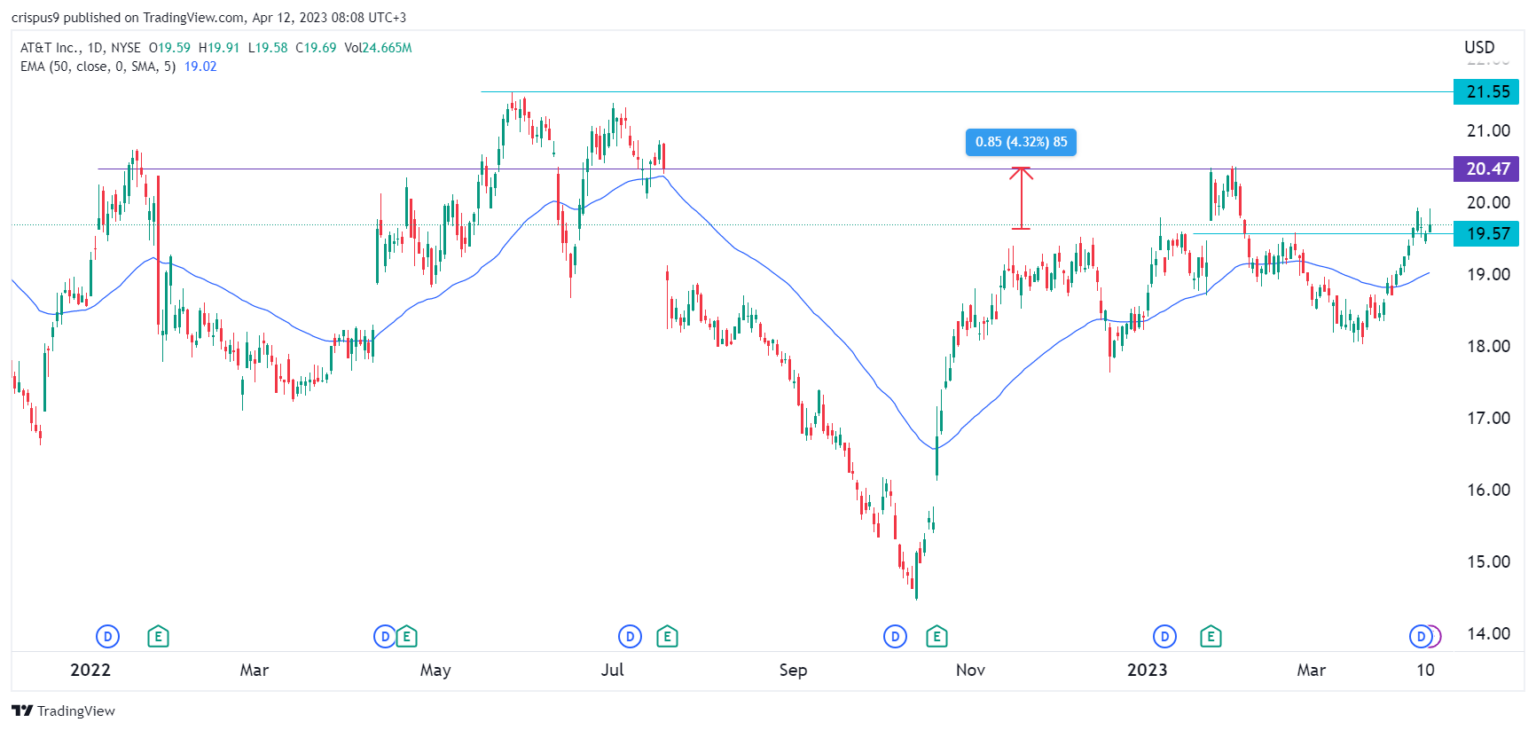This screenshot has height=730, width=1536.
Task: Open the earnings E marker right after Jul
Action: [x=667, y=635]
